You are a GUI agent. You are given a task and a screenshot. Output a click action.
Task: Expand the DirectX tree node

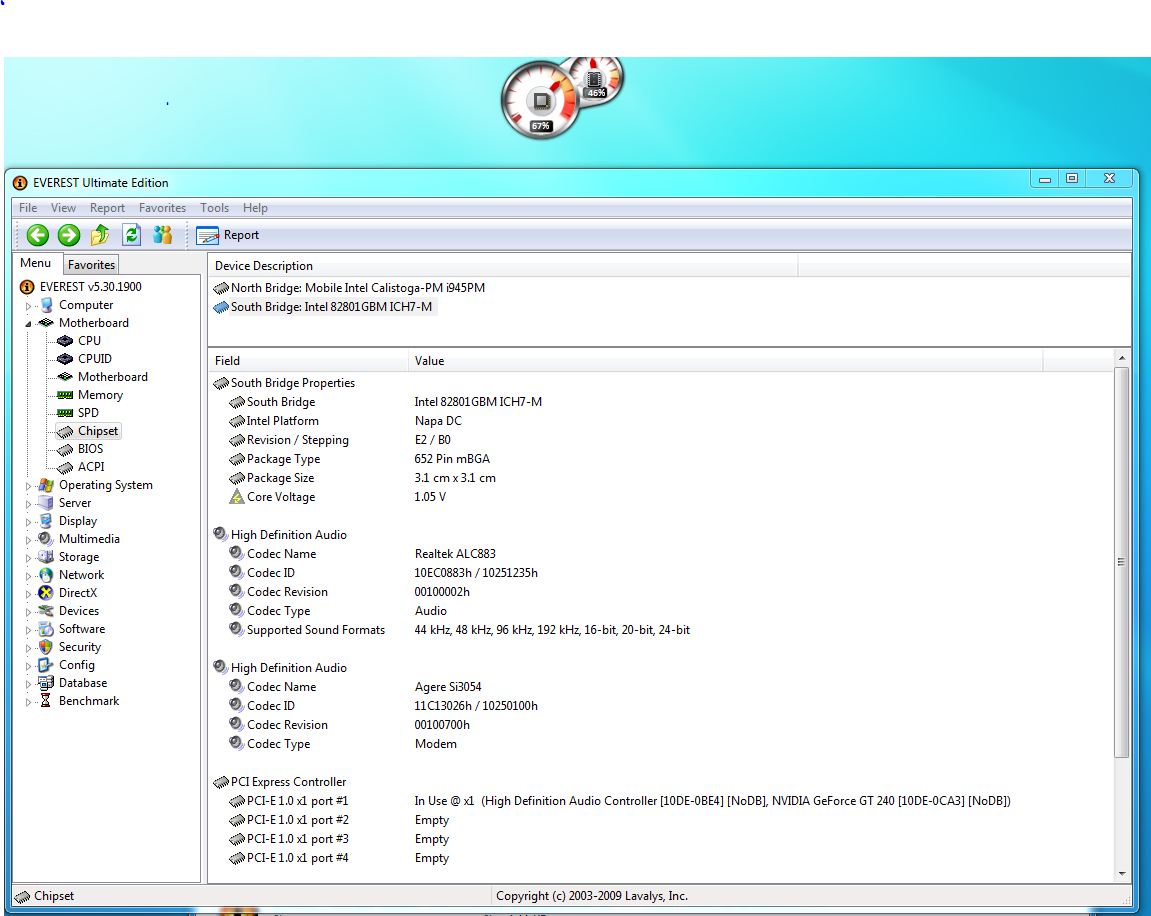click(x=29, y=593)
